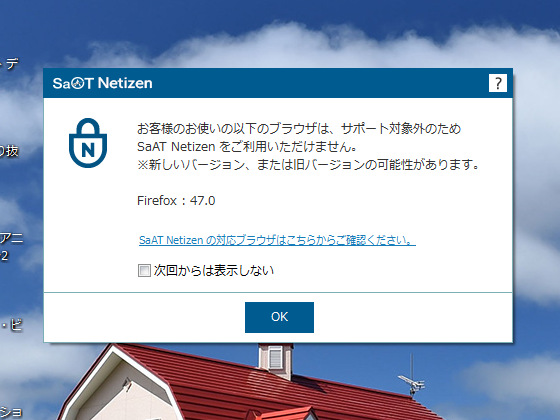Click the padlock N Netizen icon
560x420 pixels.
pyautogui.click(x=88, y=143)
